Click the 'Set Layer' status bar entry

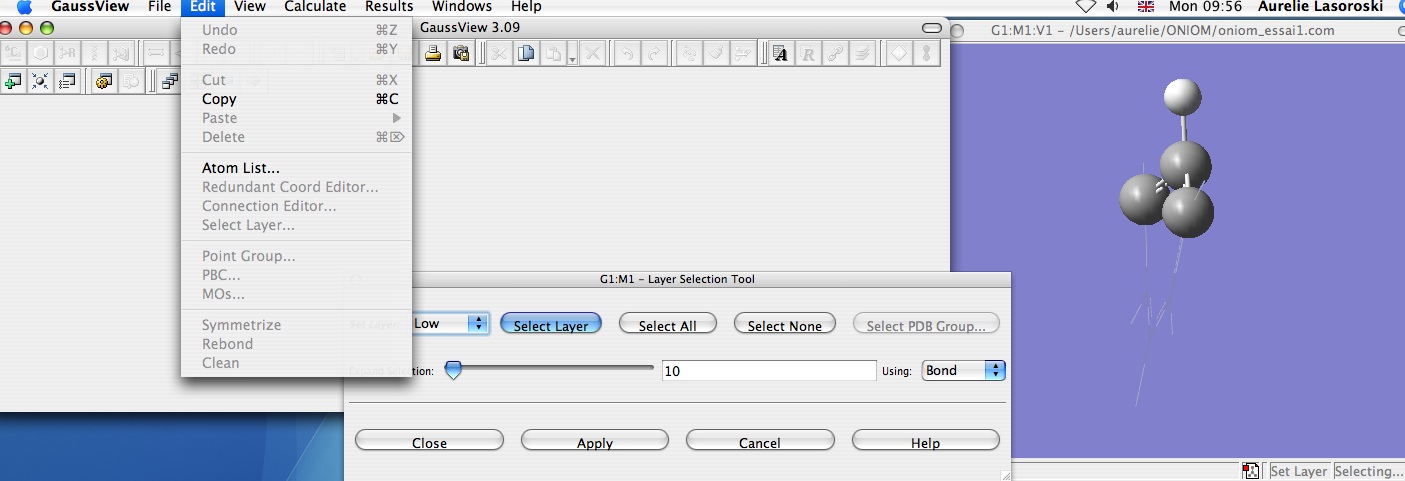coord(1298,471)
